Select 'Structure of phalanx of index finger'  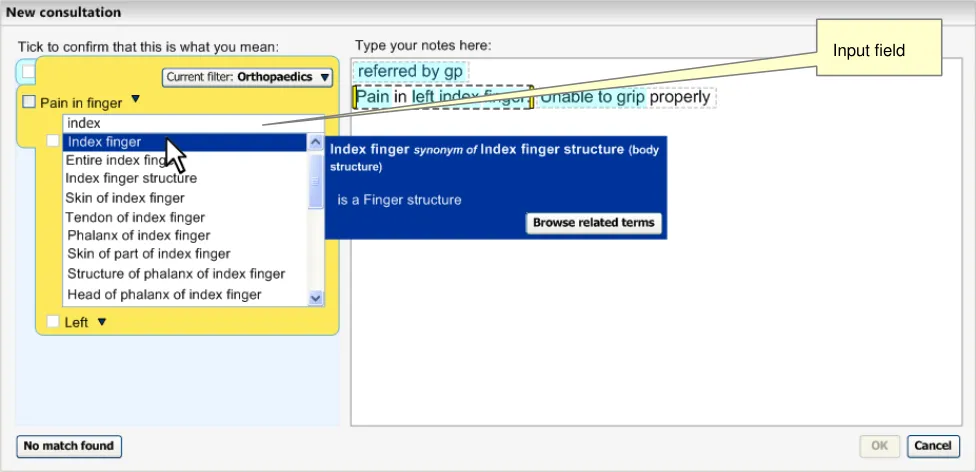176,274
